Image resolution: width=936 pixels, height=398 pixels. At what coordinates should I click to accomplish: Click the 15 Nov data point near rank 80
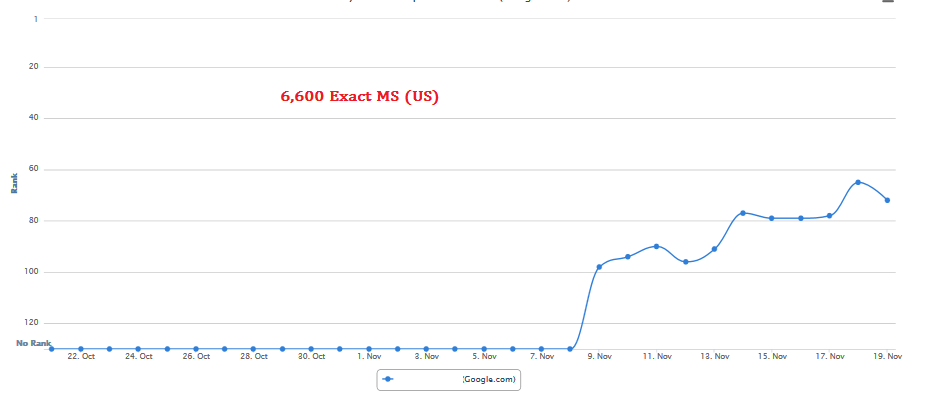click(x=772, y=218)
